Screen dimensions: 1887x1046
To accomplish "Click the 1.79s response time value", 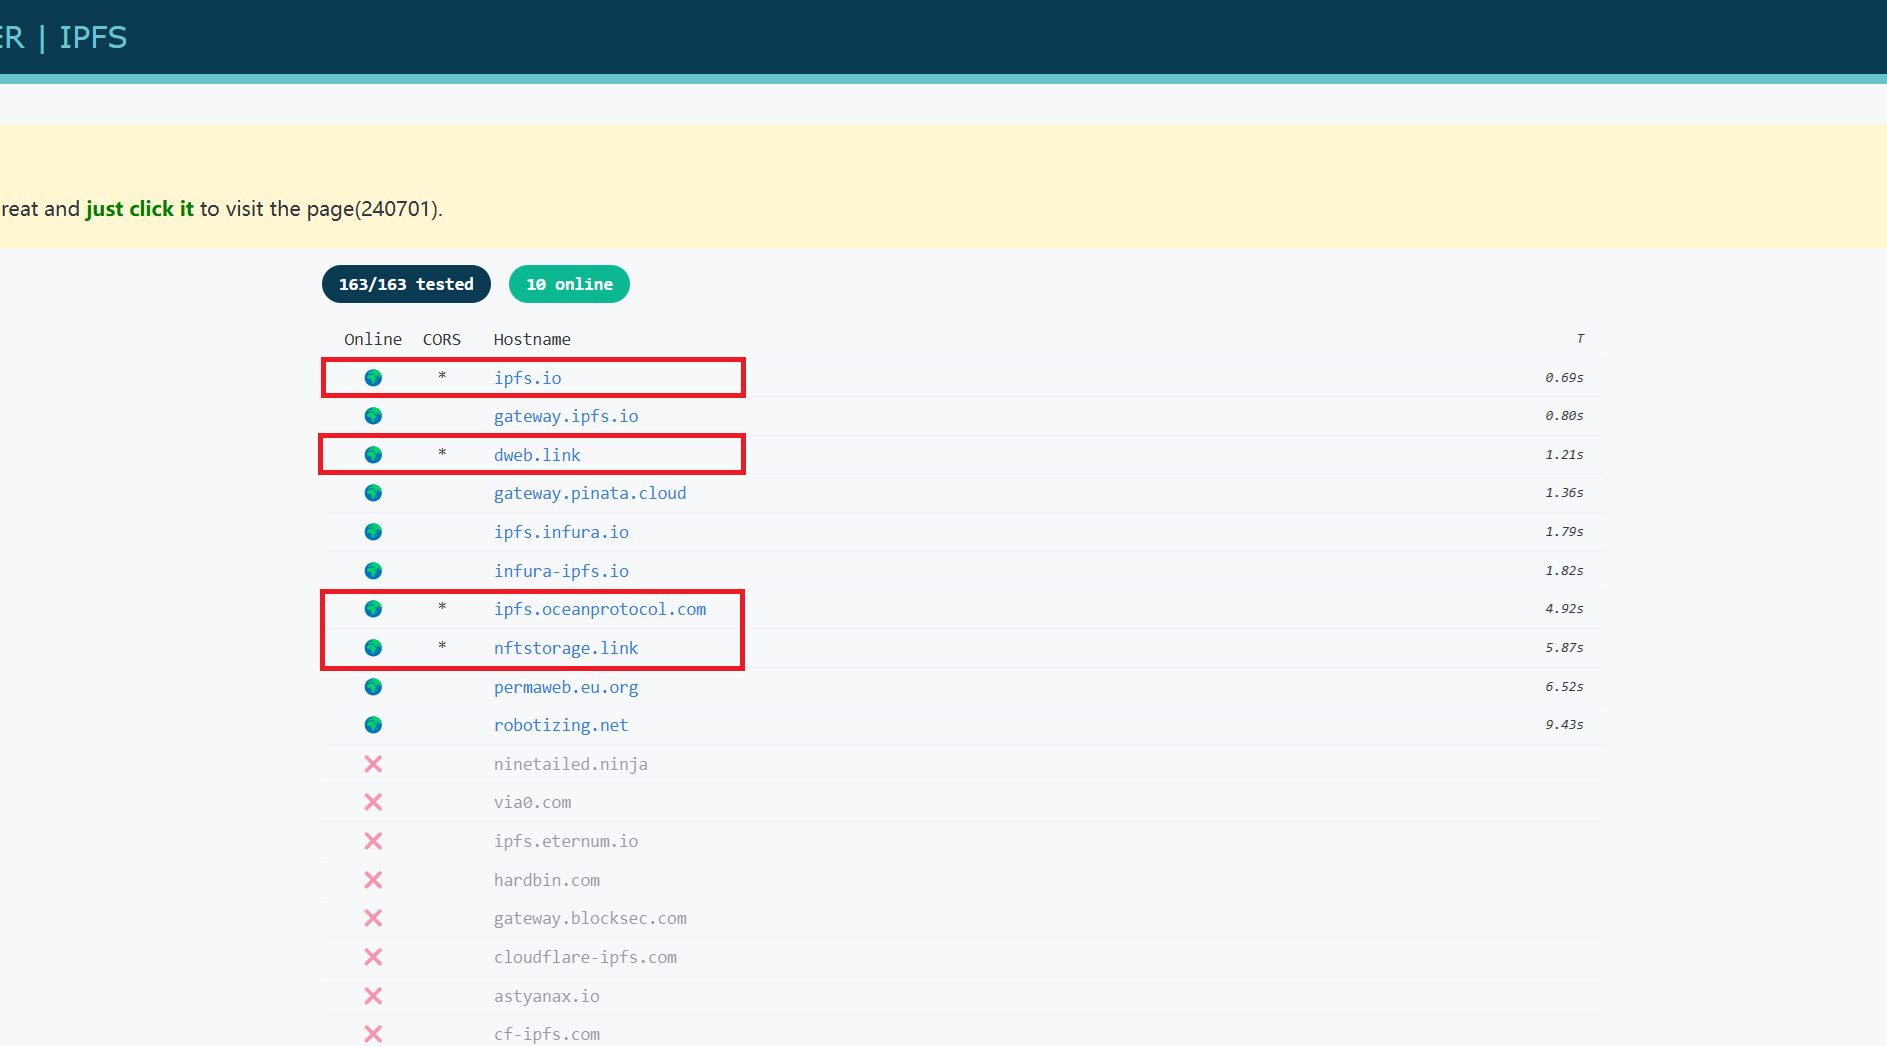I will [x=1564, y=532].
